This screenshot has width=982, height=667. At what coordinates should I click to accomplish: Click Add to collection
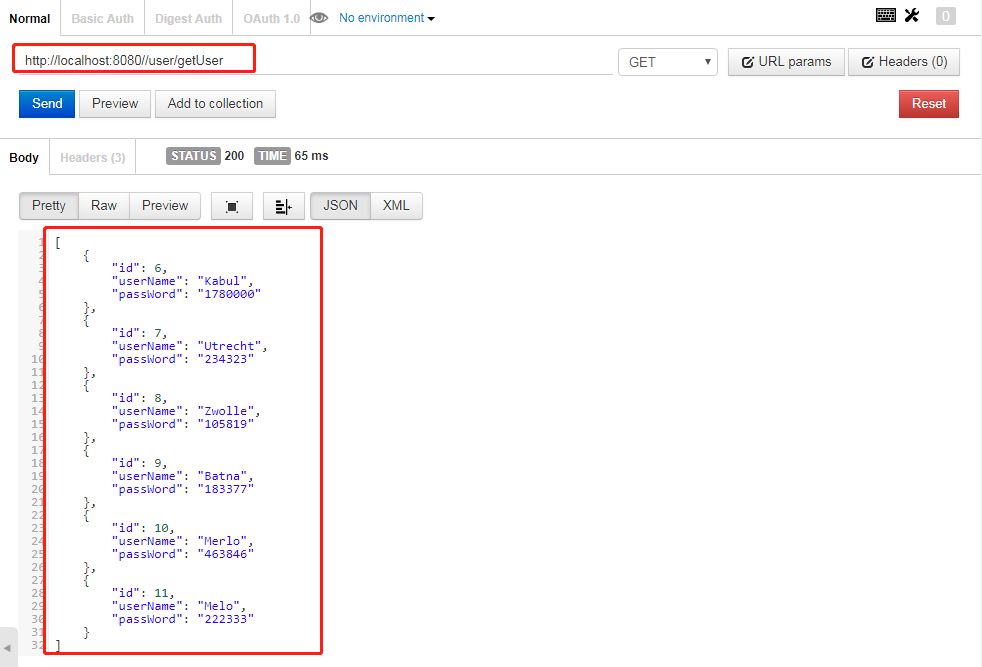(215, 103)
